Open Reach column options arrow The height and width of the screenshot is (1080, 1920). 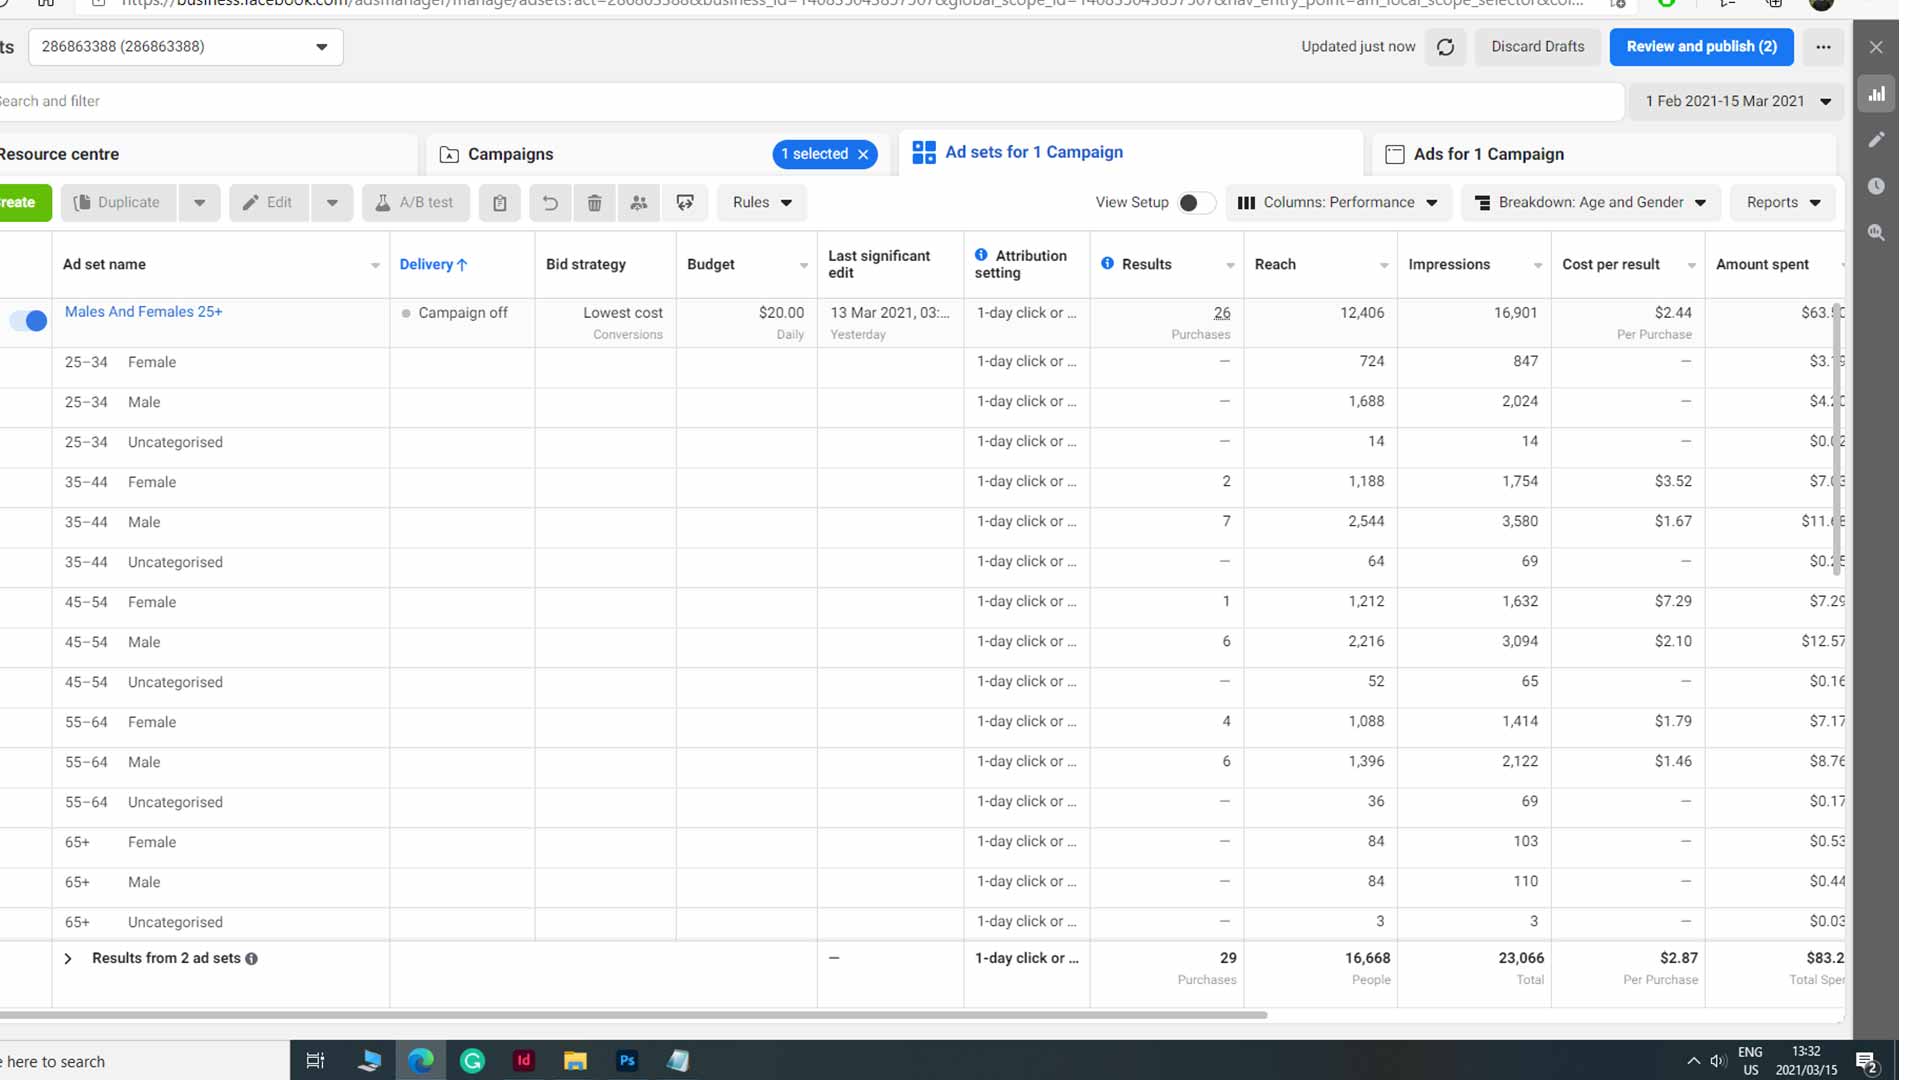pyautogui.click(x=1383, y=266)
